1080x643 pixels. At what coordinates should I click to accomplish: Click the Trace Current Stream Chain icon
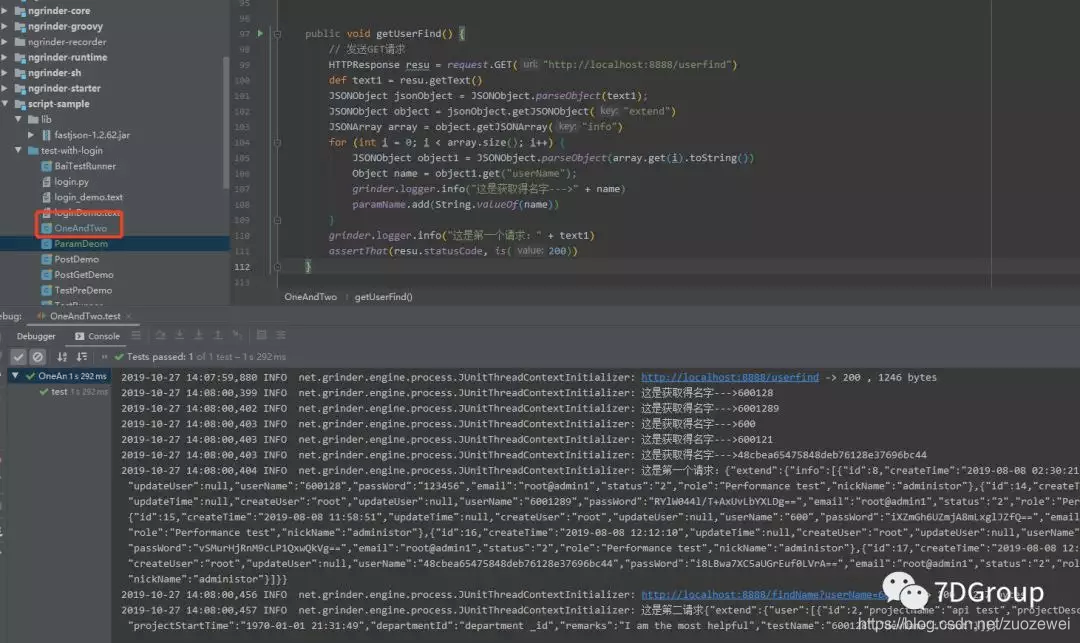[x=281, y=335]
